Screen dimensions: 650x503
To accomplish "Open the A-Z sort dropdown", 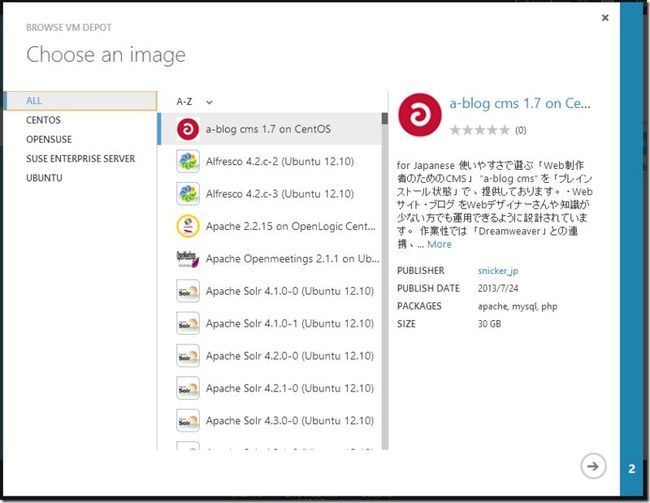I will pos(194,102).
